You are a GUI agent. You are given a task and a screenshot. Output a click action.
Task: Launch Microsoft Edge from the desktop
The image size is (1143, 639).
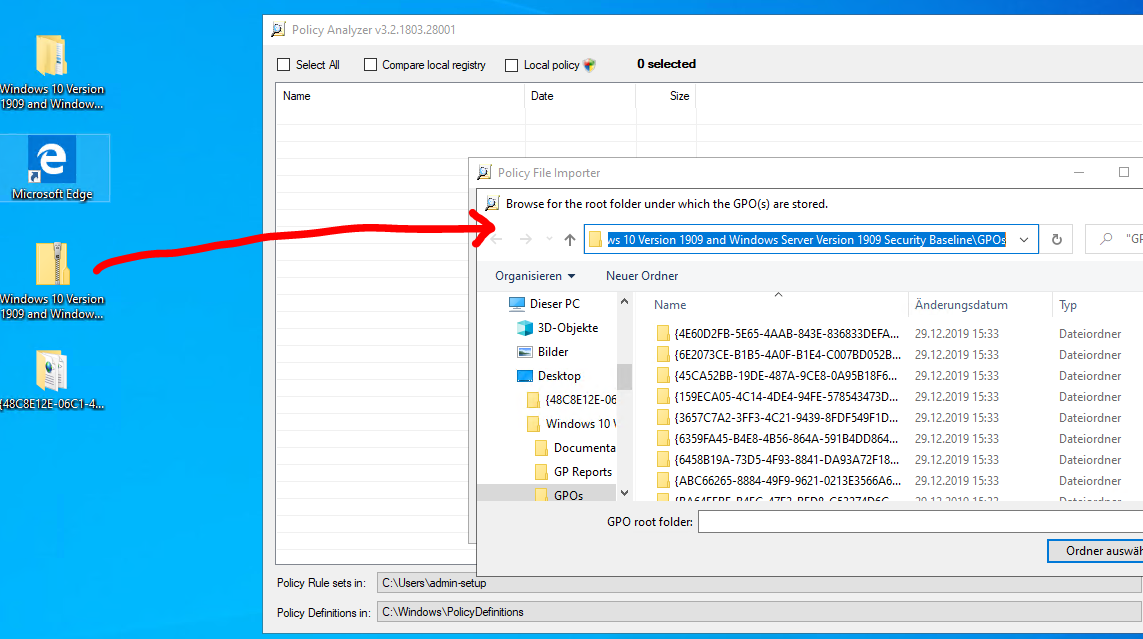(x=52, y=168)
